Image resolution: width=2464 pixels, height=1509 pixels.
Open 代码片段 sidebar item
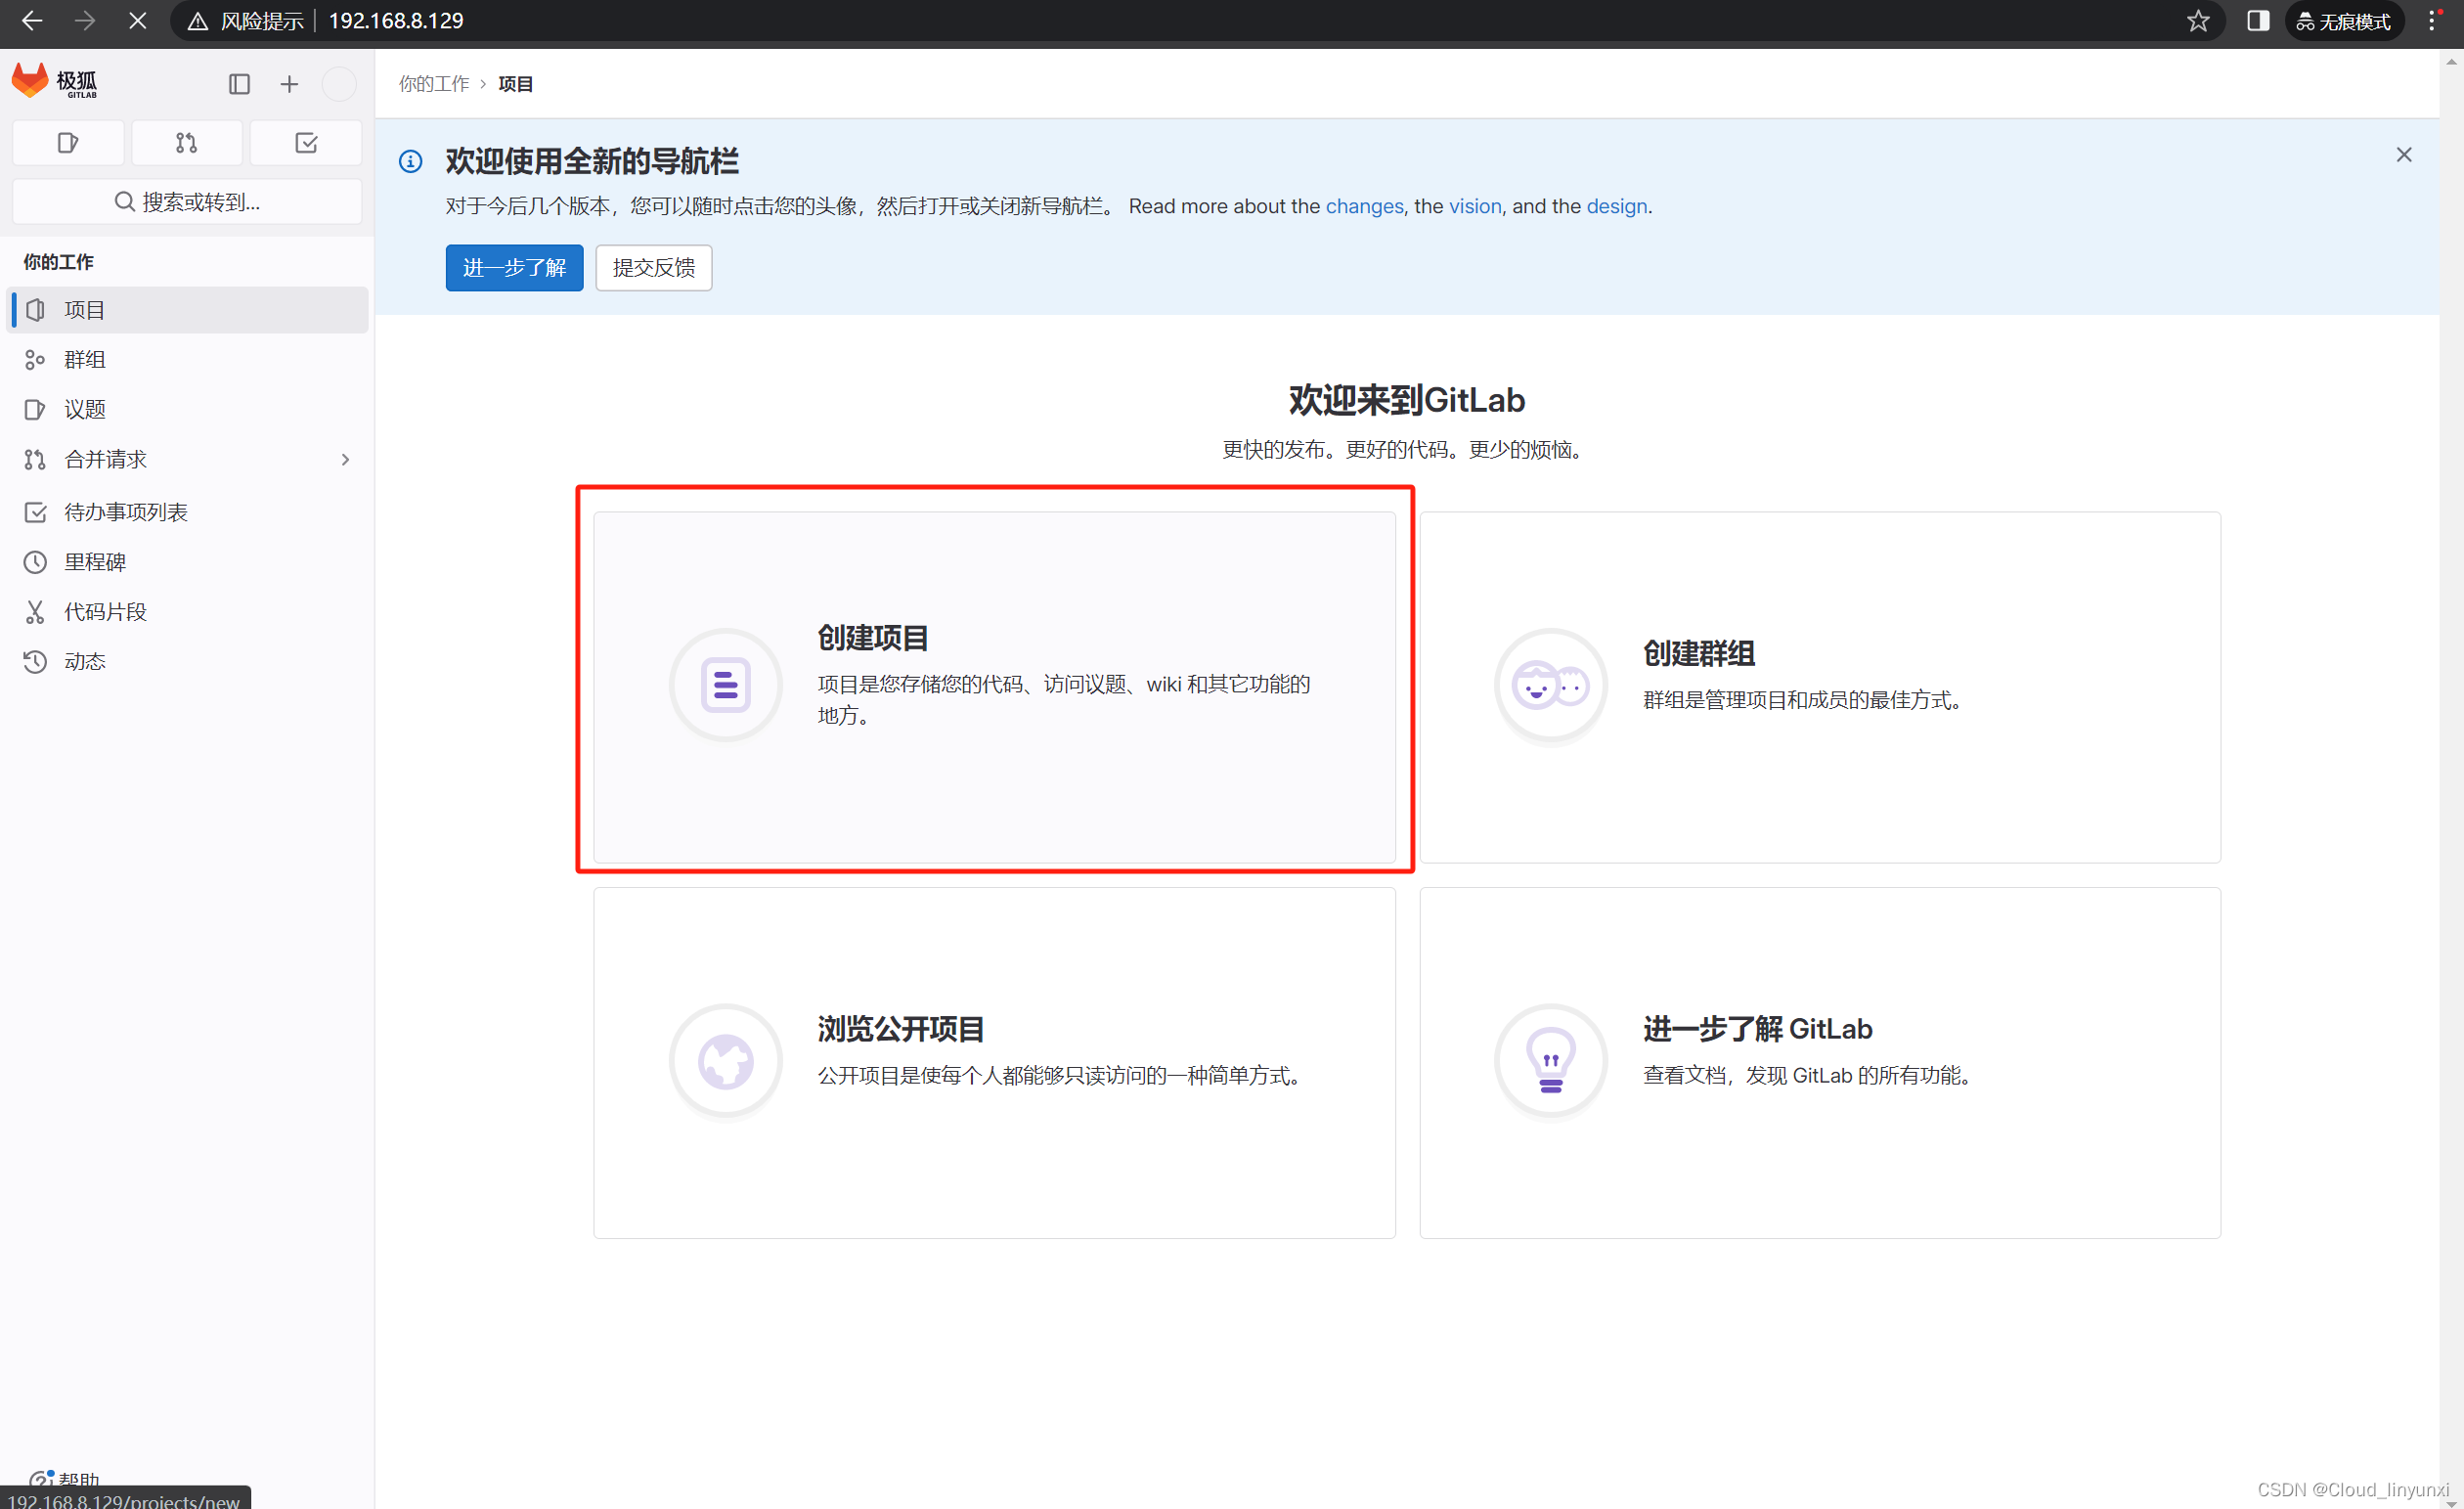105,612
